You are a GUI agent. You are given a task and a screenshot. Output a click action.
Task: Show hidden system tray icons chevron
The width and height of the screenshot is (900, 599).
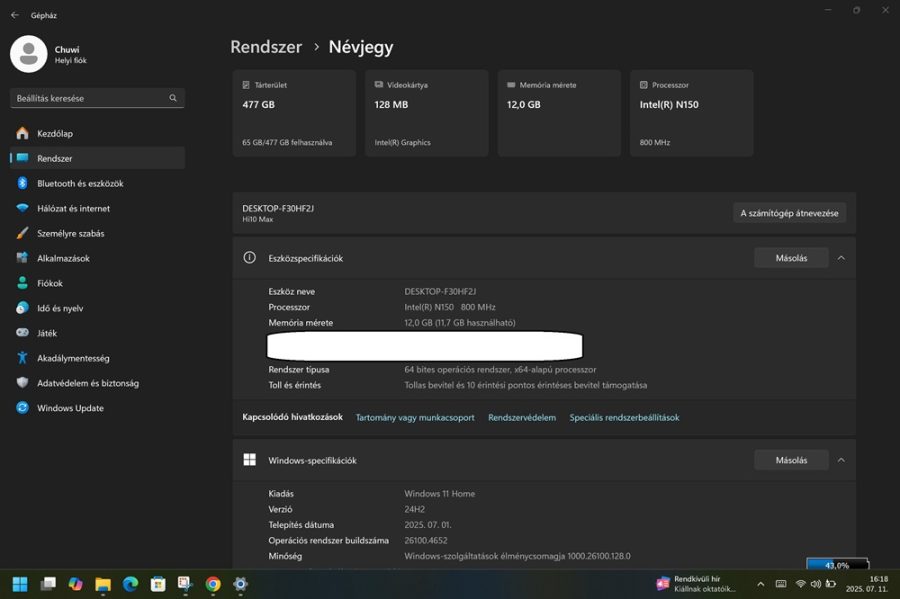[x=760, y=584]
